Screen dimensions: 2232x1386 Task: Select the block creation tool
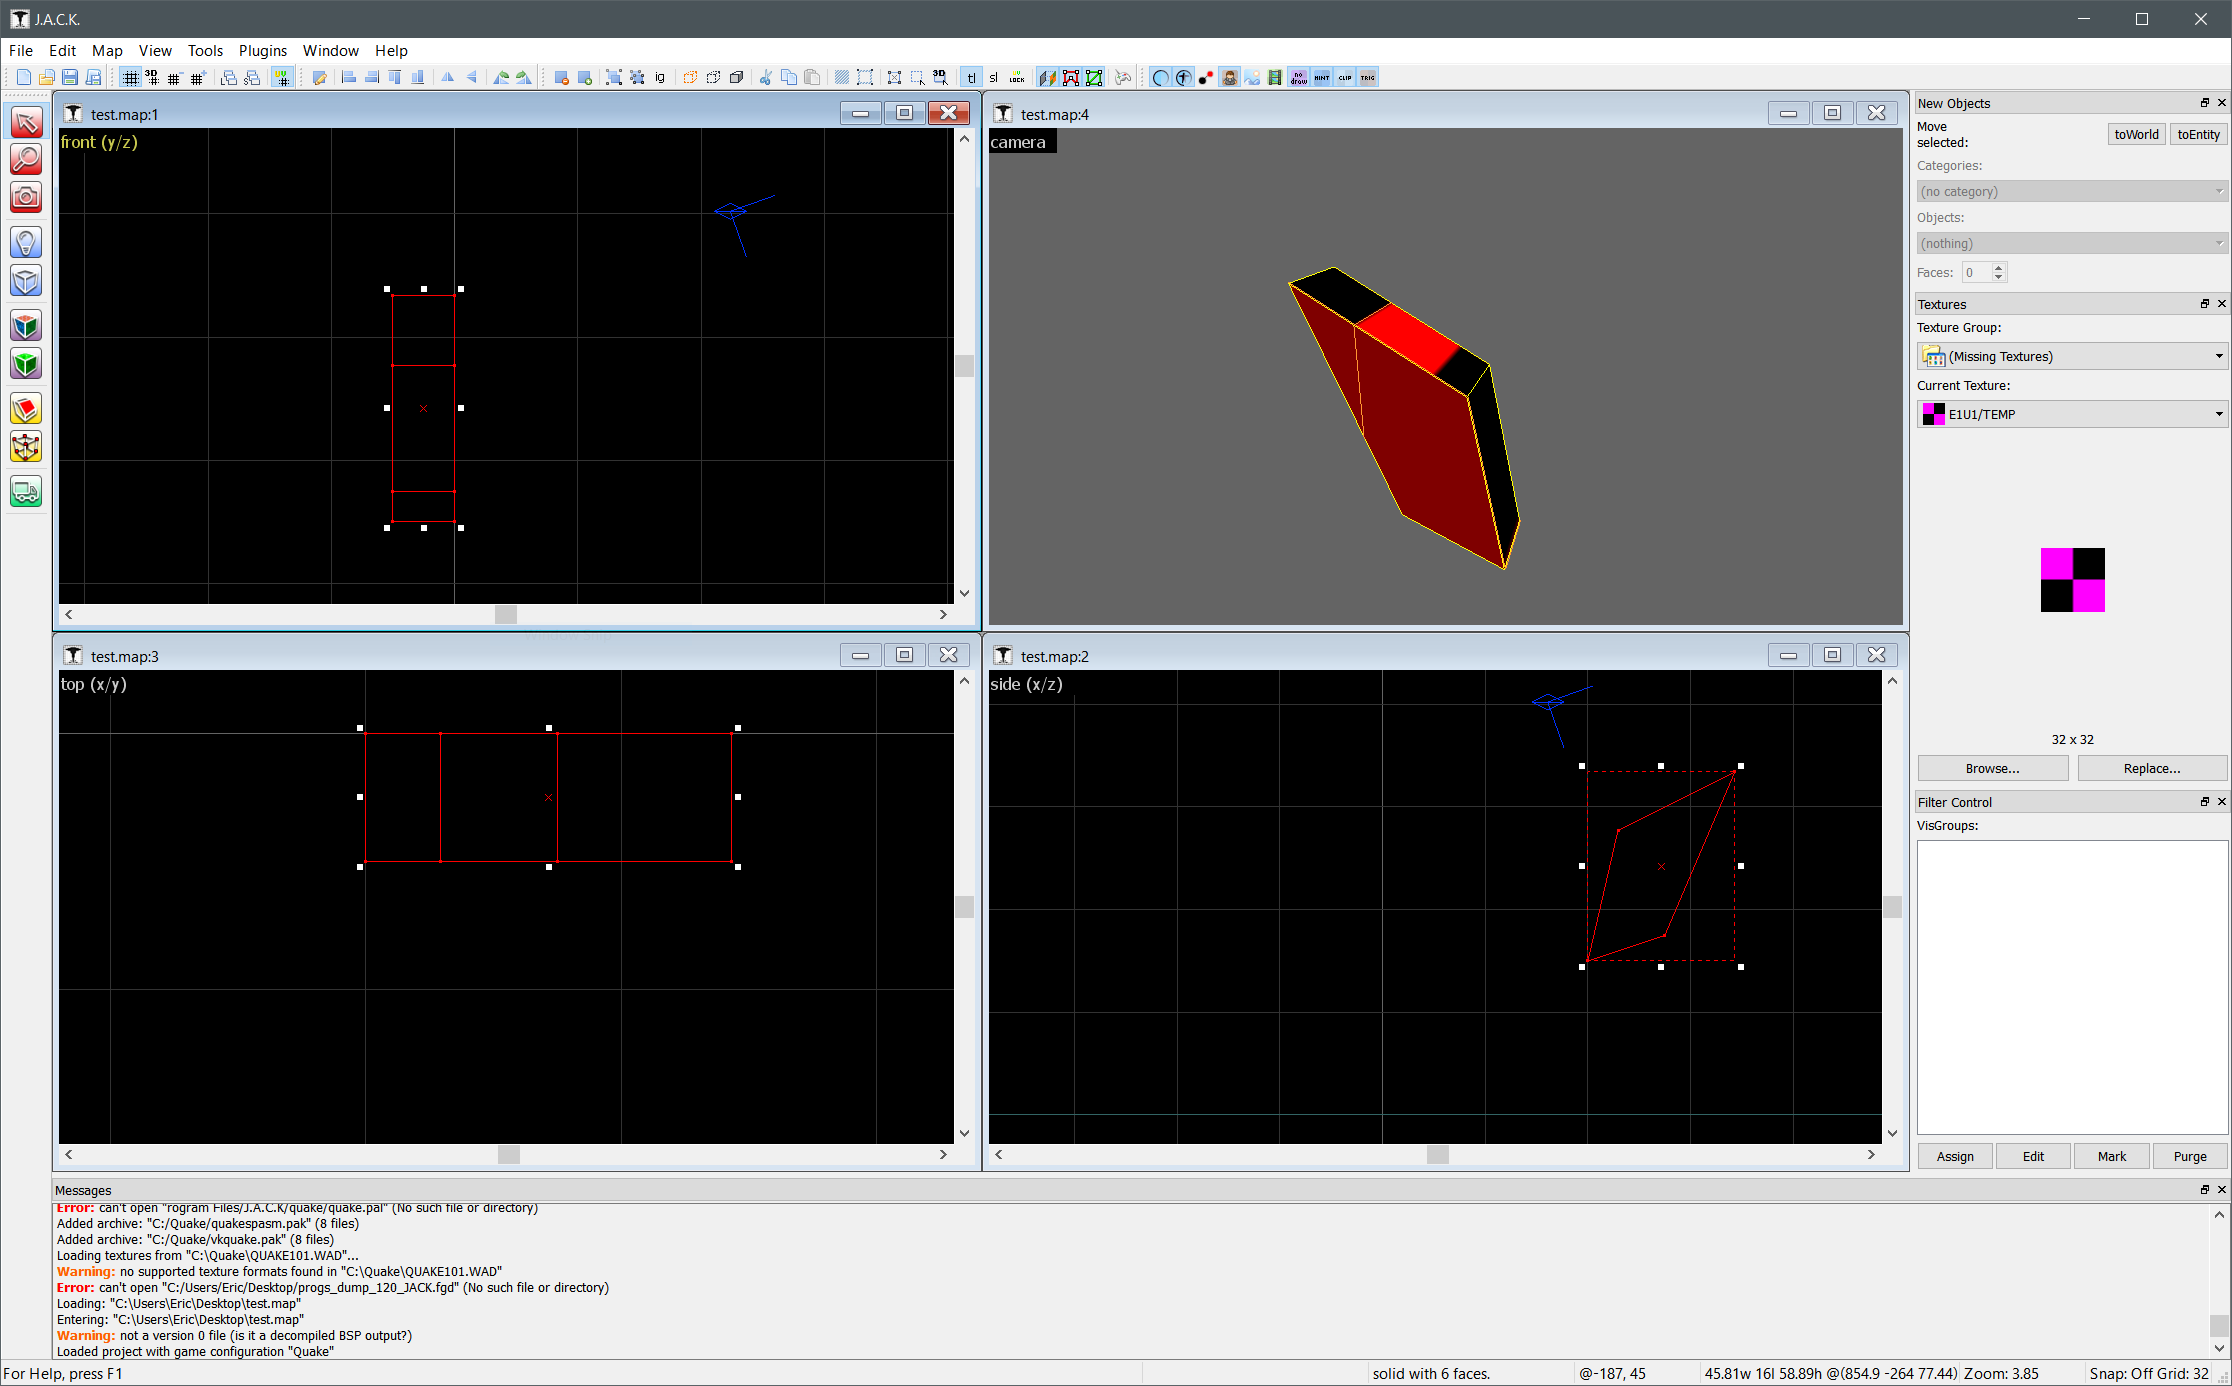pos(26,281)
